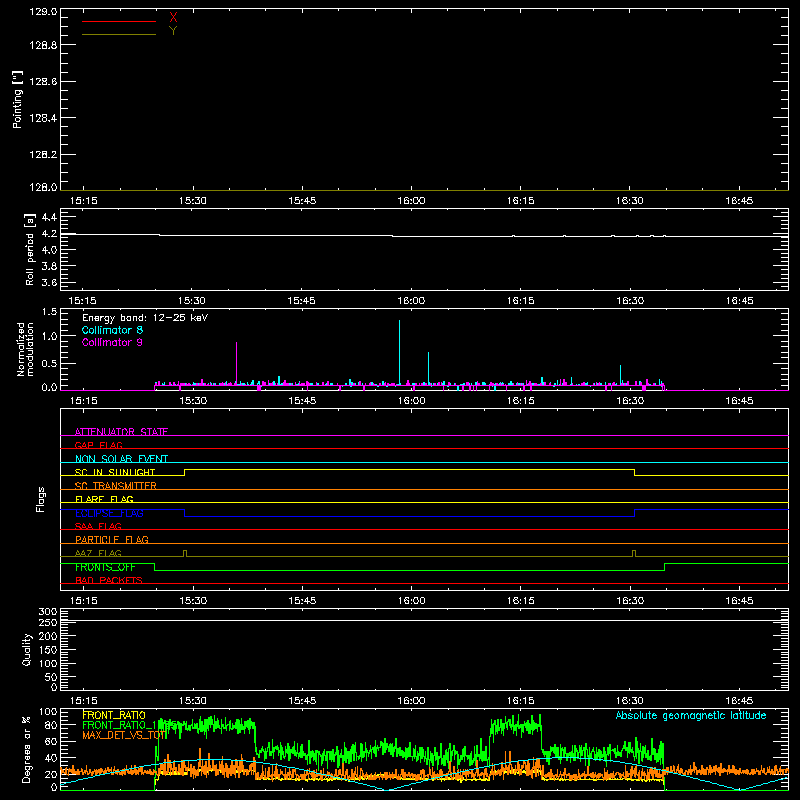Image resolution: width=800 pixels, height=800 pixels.
Task: Click 15:15 label under Quality plot
Action: [x=83, y=701]
